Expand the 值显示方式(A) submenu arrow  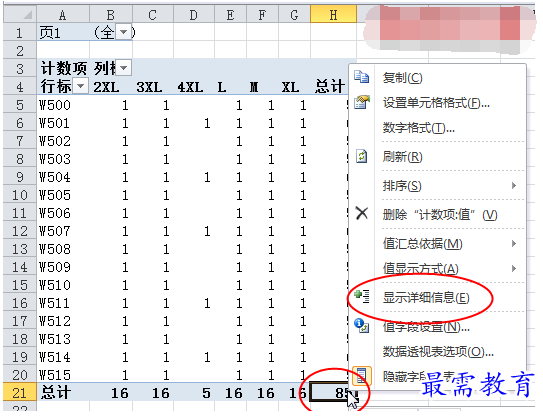514,268
